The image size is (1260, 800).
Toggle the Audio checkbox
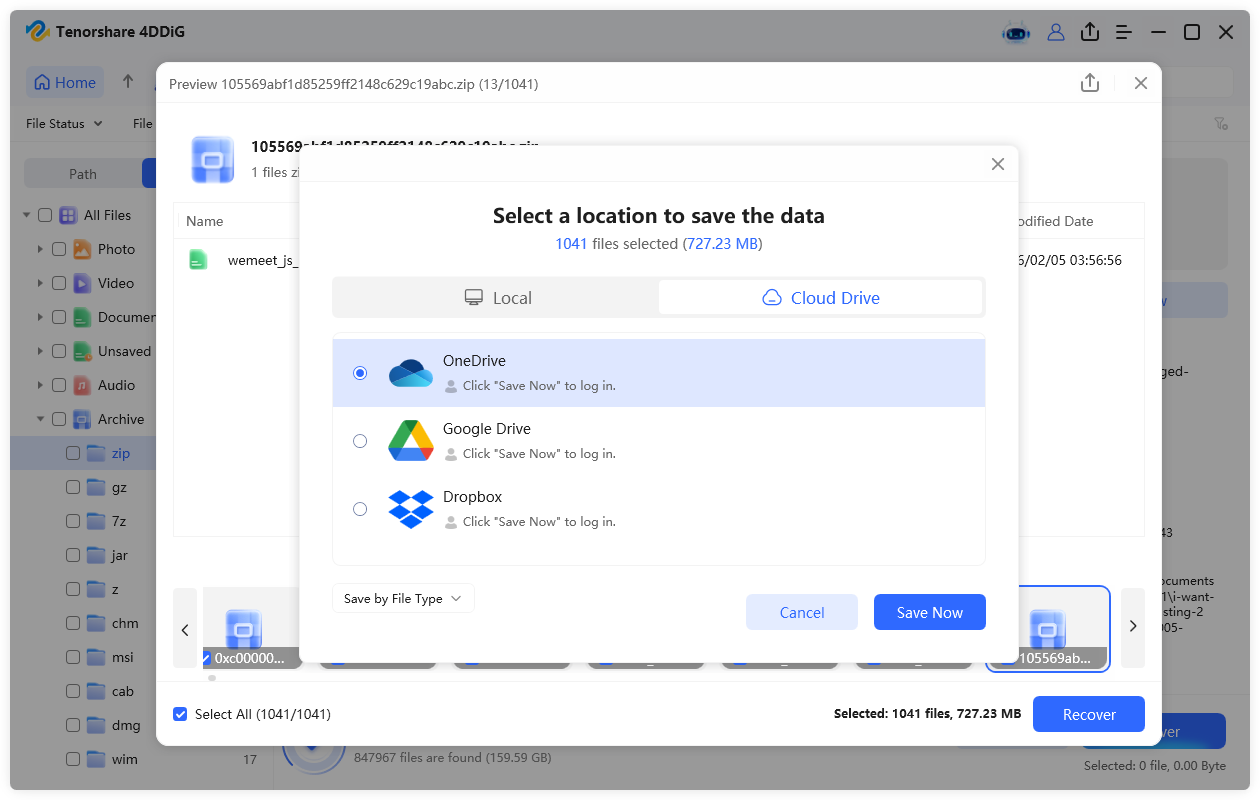59,385
